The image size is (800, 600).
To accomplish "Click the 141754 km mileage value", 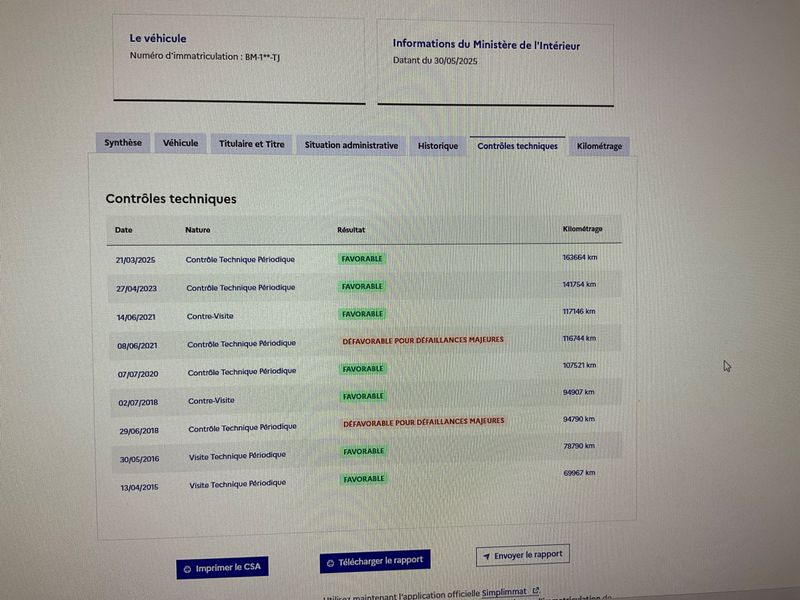I will pos(579,285).
